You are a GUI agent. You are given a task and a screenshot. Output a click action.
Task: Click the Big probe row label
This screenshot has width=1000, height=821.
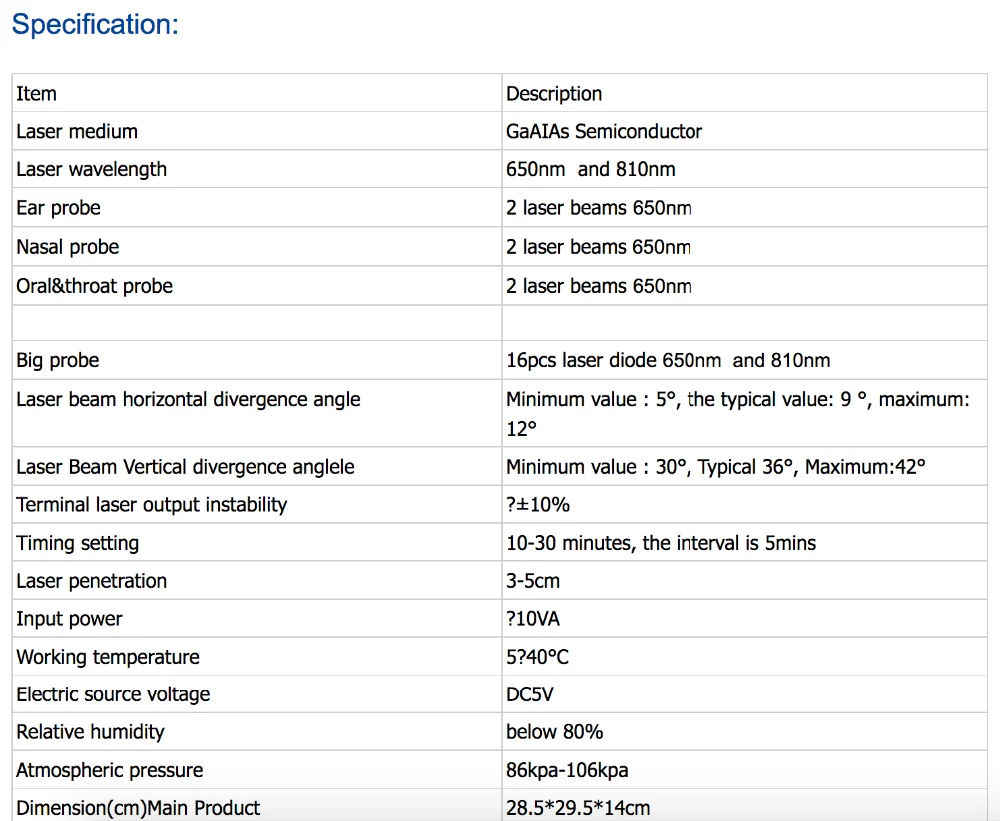click(x=58, y=361)
